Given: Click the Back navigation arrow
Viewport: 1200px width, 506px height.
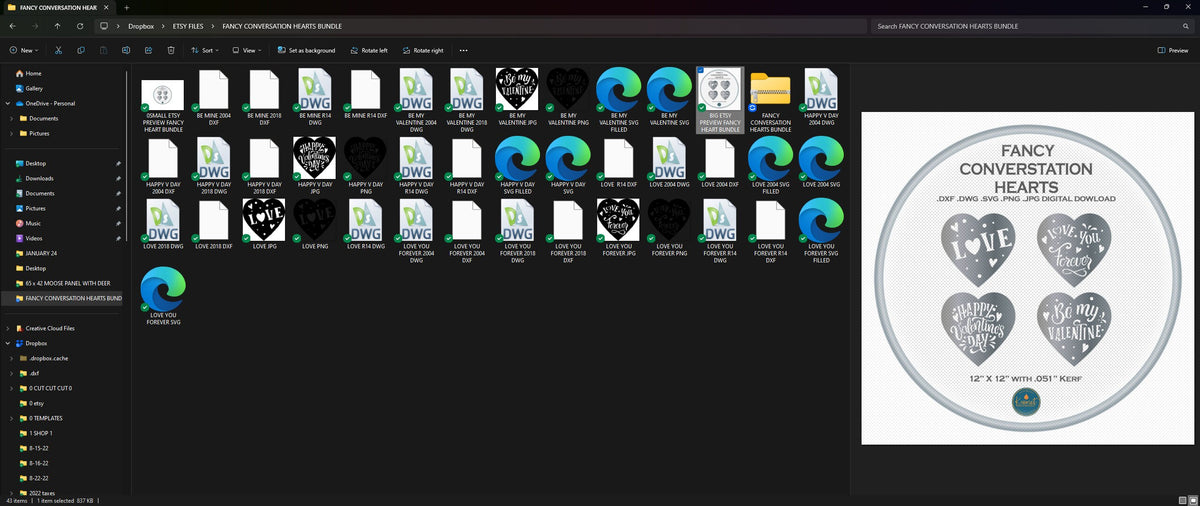Looking at the screenshot, I should 12,26.
